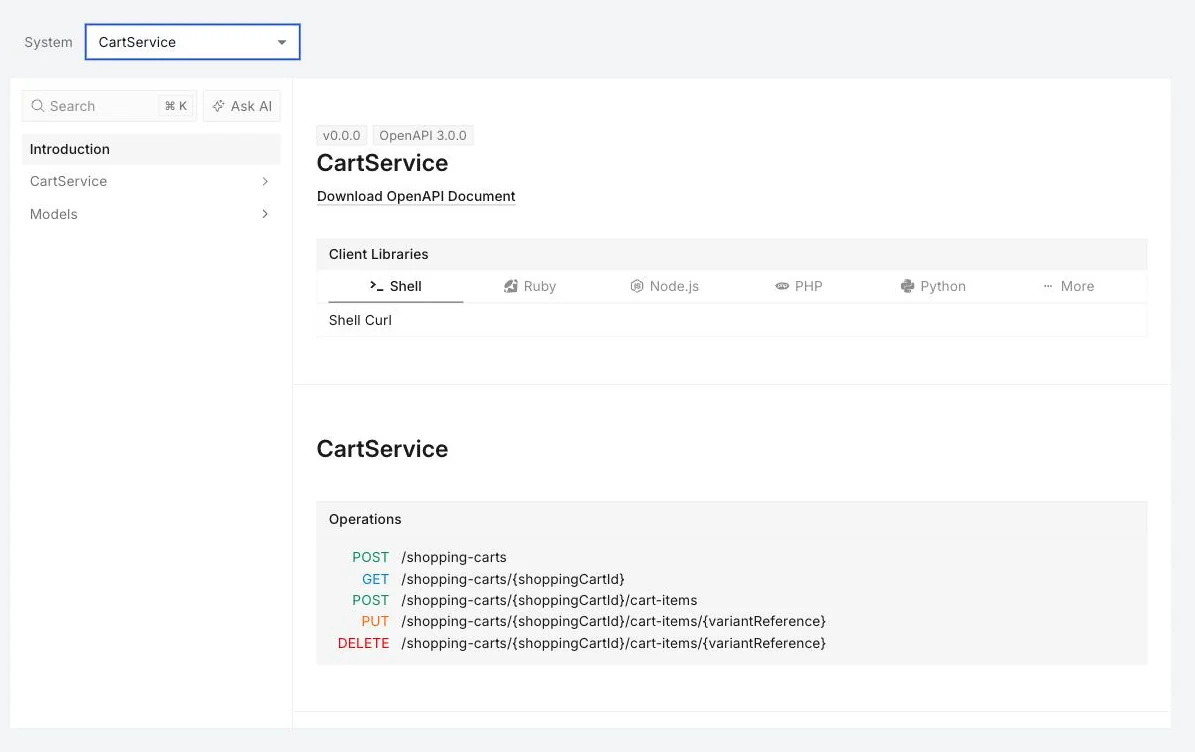Click the PHP logo icon
Viewport: 1195px width, 752px height.
(x=782, y=286)
